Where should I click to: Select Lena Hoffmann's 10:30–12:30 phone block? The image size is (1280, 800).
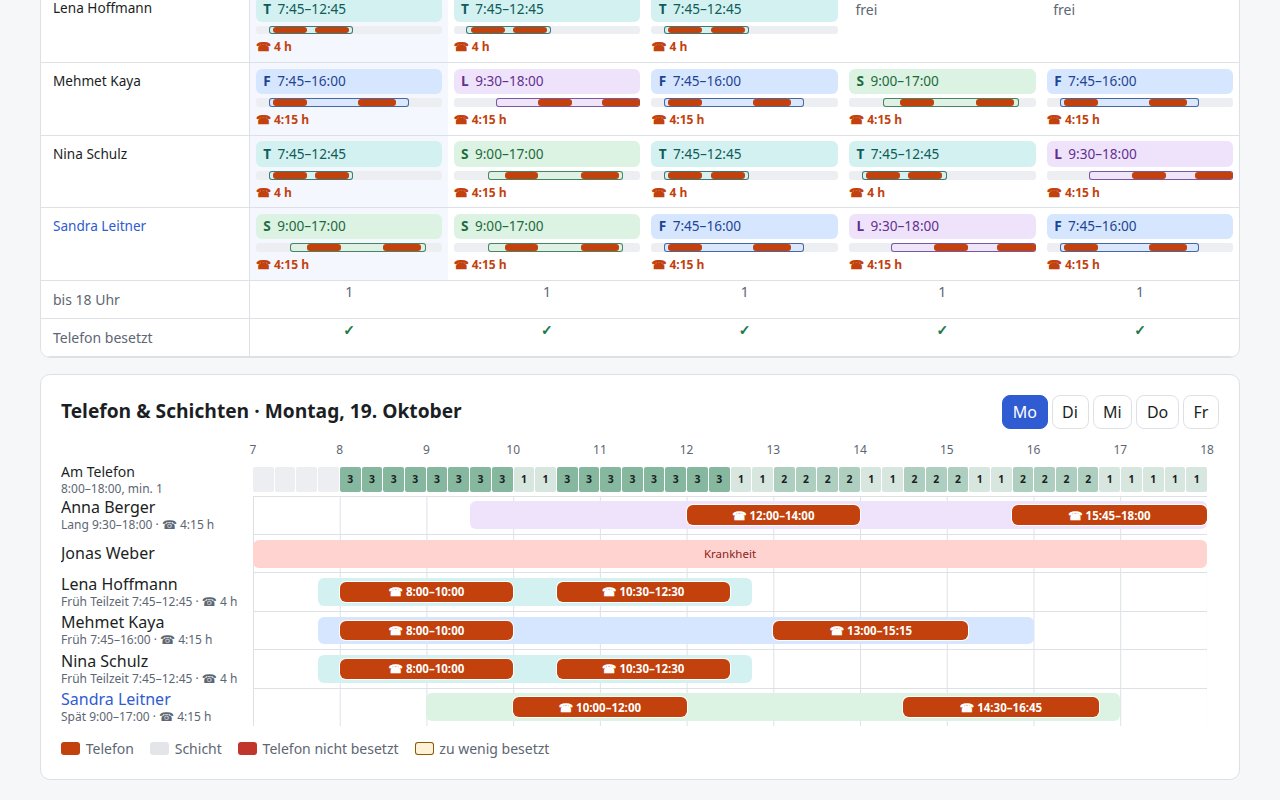pos(643,592)
